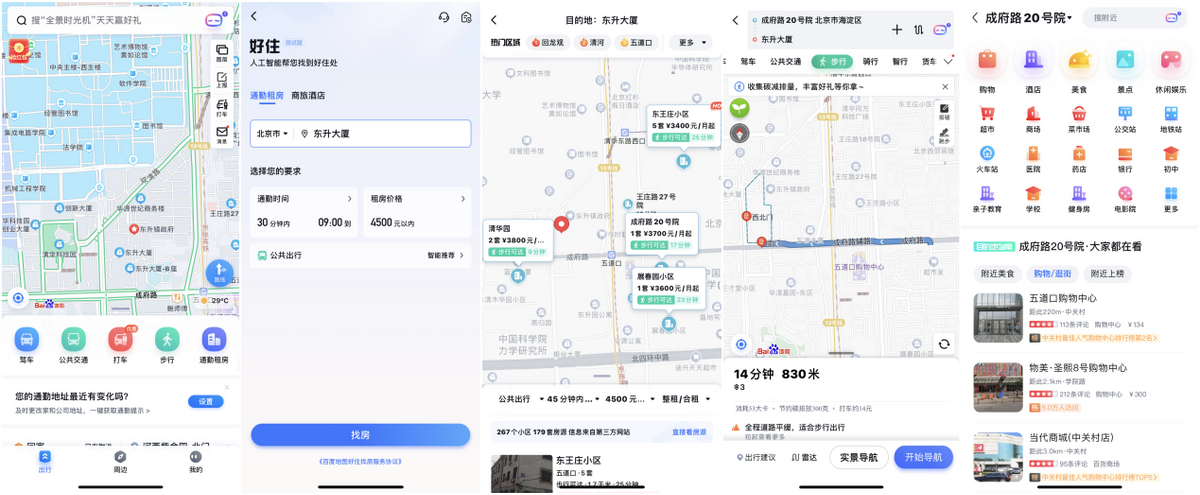Open the 图层 layers icon on home map
This screenshot has height=495, width=1200.
pyautogui.click(x=222, y=52)
